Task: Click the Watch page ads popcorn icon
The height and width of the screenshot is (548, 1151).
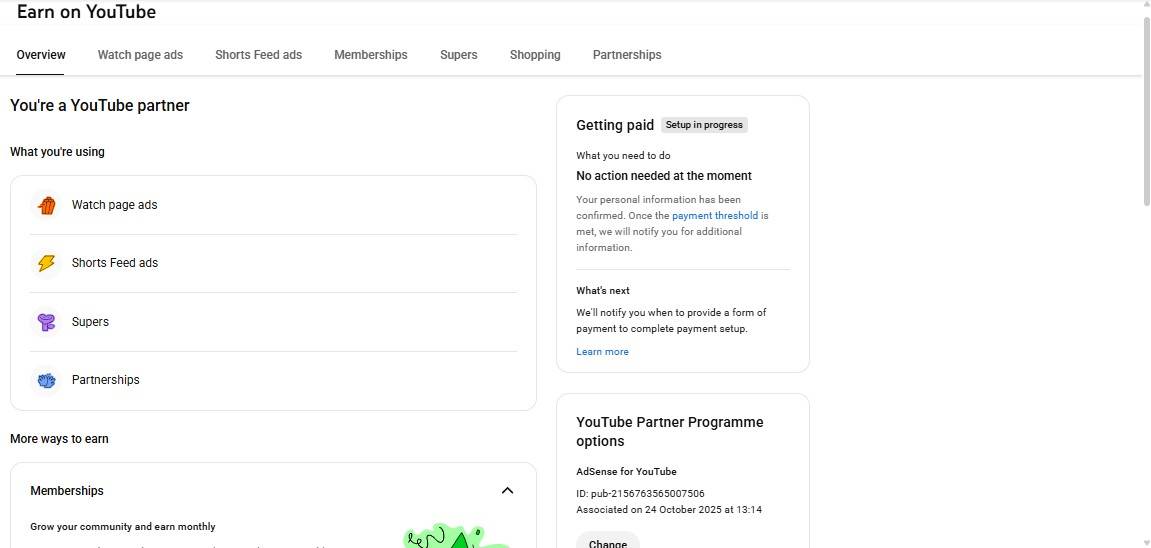Action: [x=46, y=205]
